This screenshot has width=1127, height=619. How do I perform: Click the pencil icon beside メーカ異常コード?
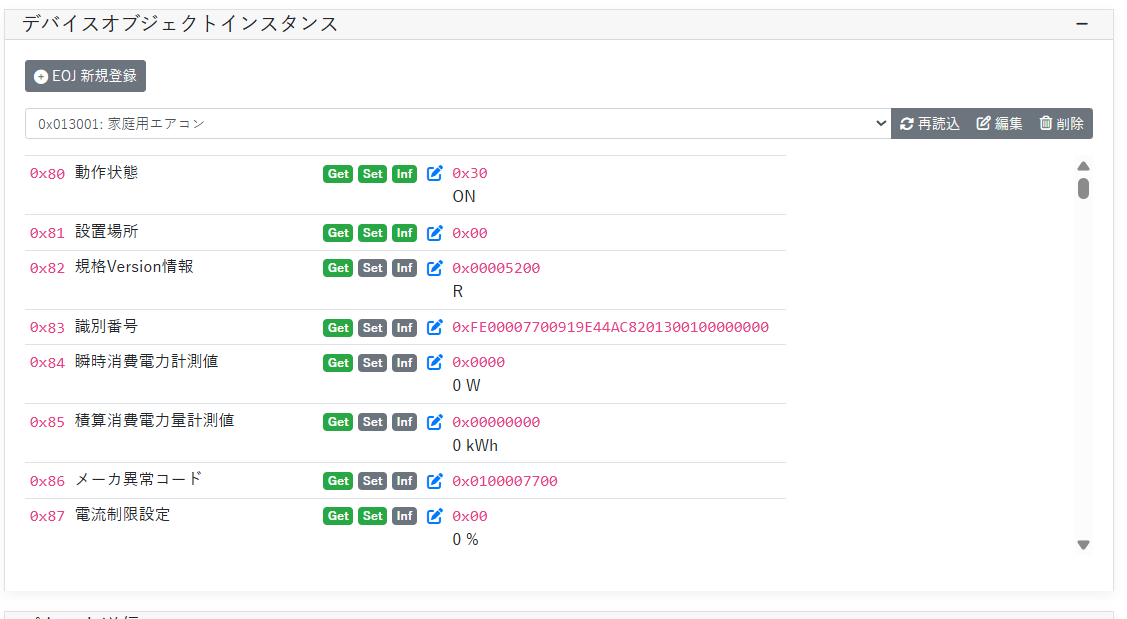coord(434,480)
